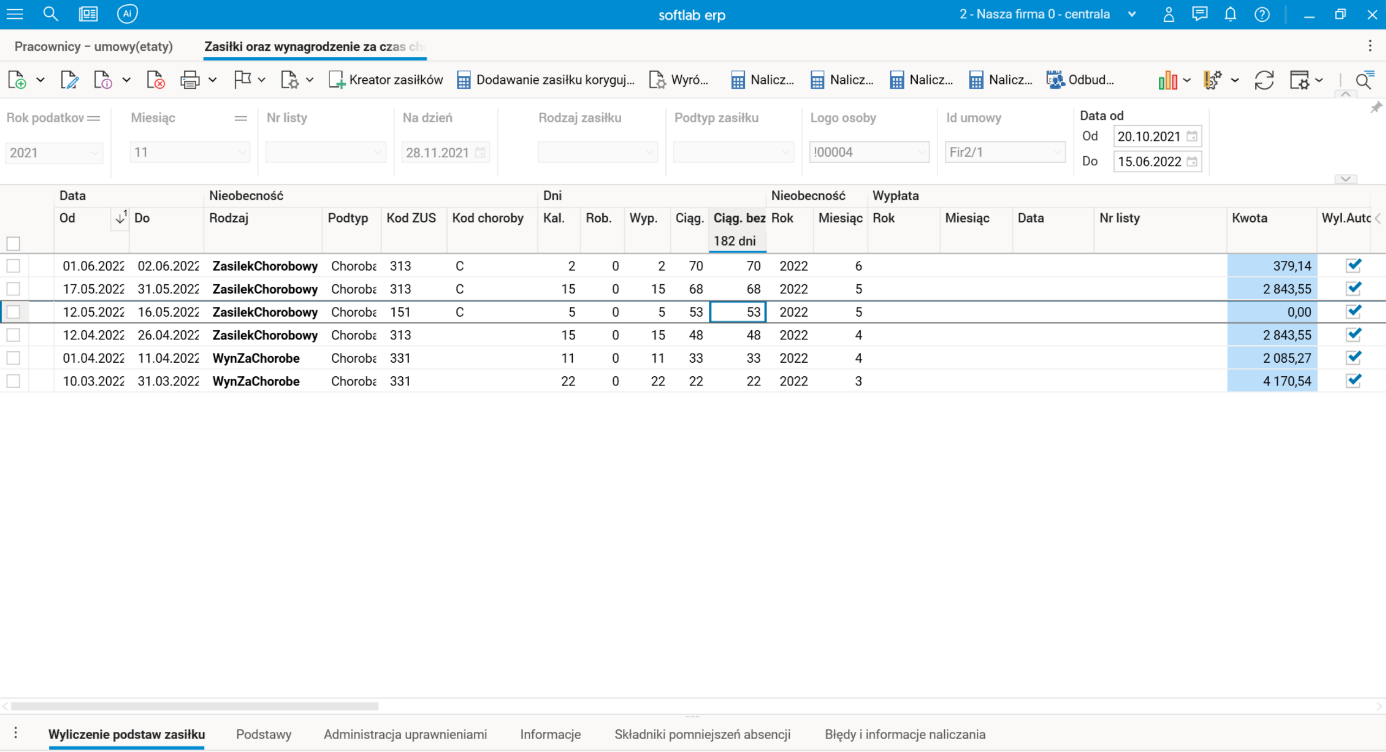Open the search filter magnifier in toolbar
Image resolution: width=1386 pixels, height=752 pixels.
point(1364,81)
